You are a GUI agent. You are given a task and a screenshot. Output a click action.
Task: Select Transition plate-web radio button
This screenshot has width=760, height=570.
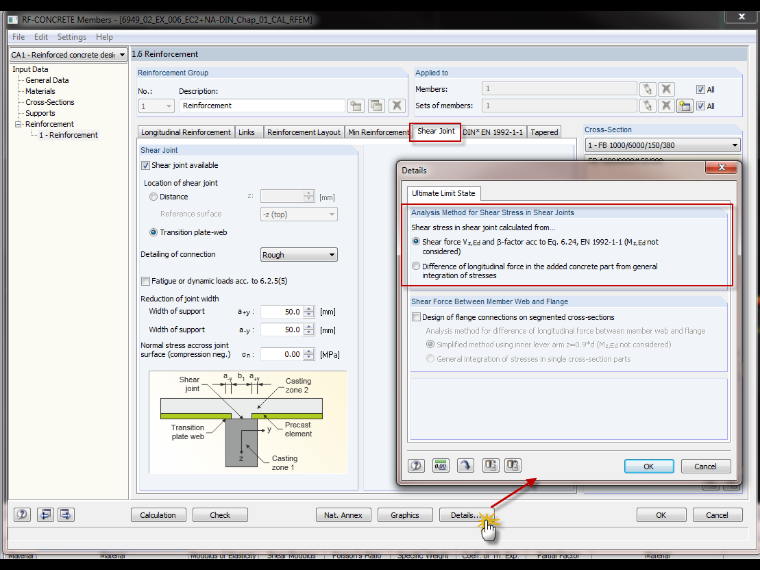pos(153,232)
